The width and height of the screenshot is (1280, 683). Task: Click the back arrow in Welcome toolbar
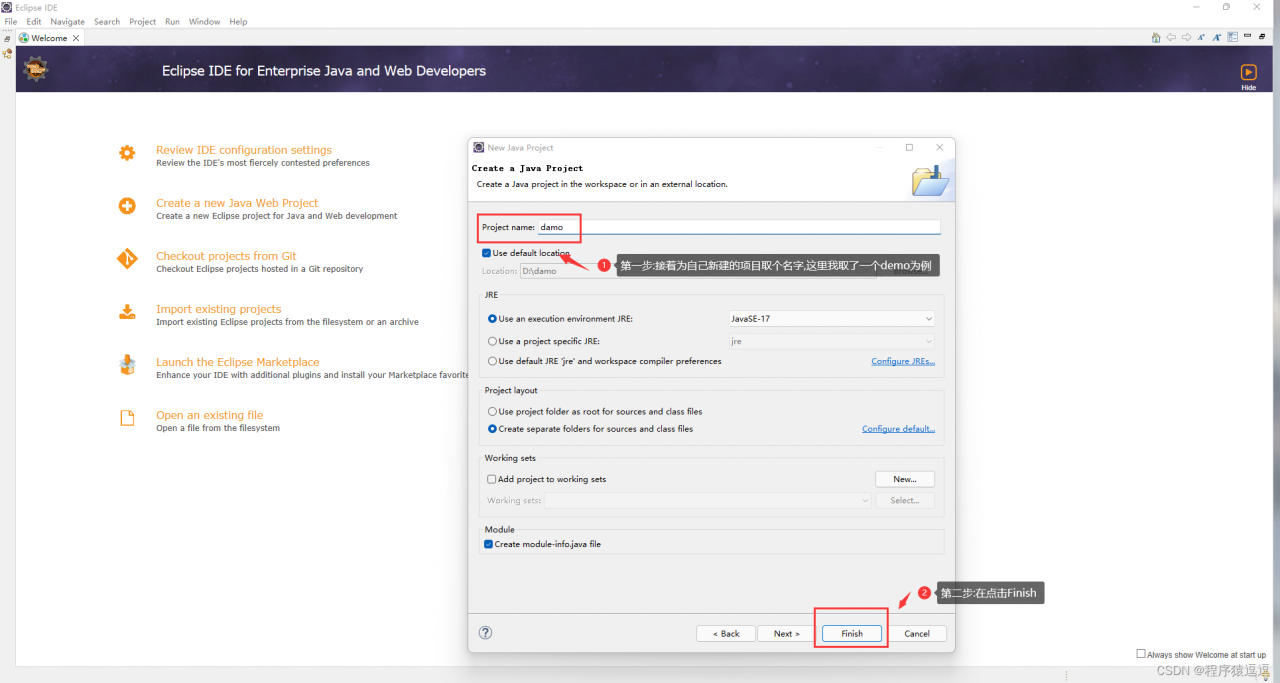pos(1171,37)
